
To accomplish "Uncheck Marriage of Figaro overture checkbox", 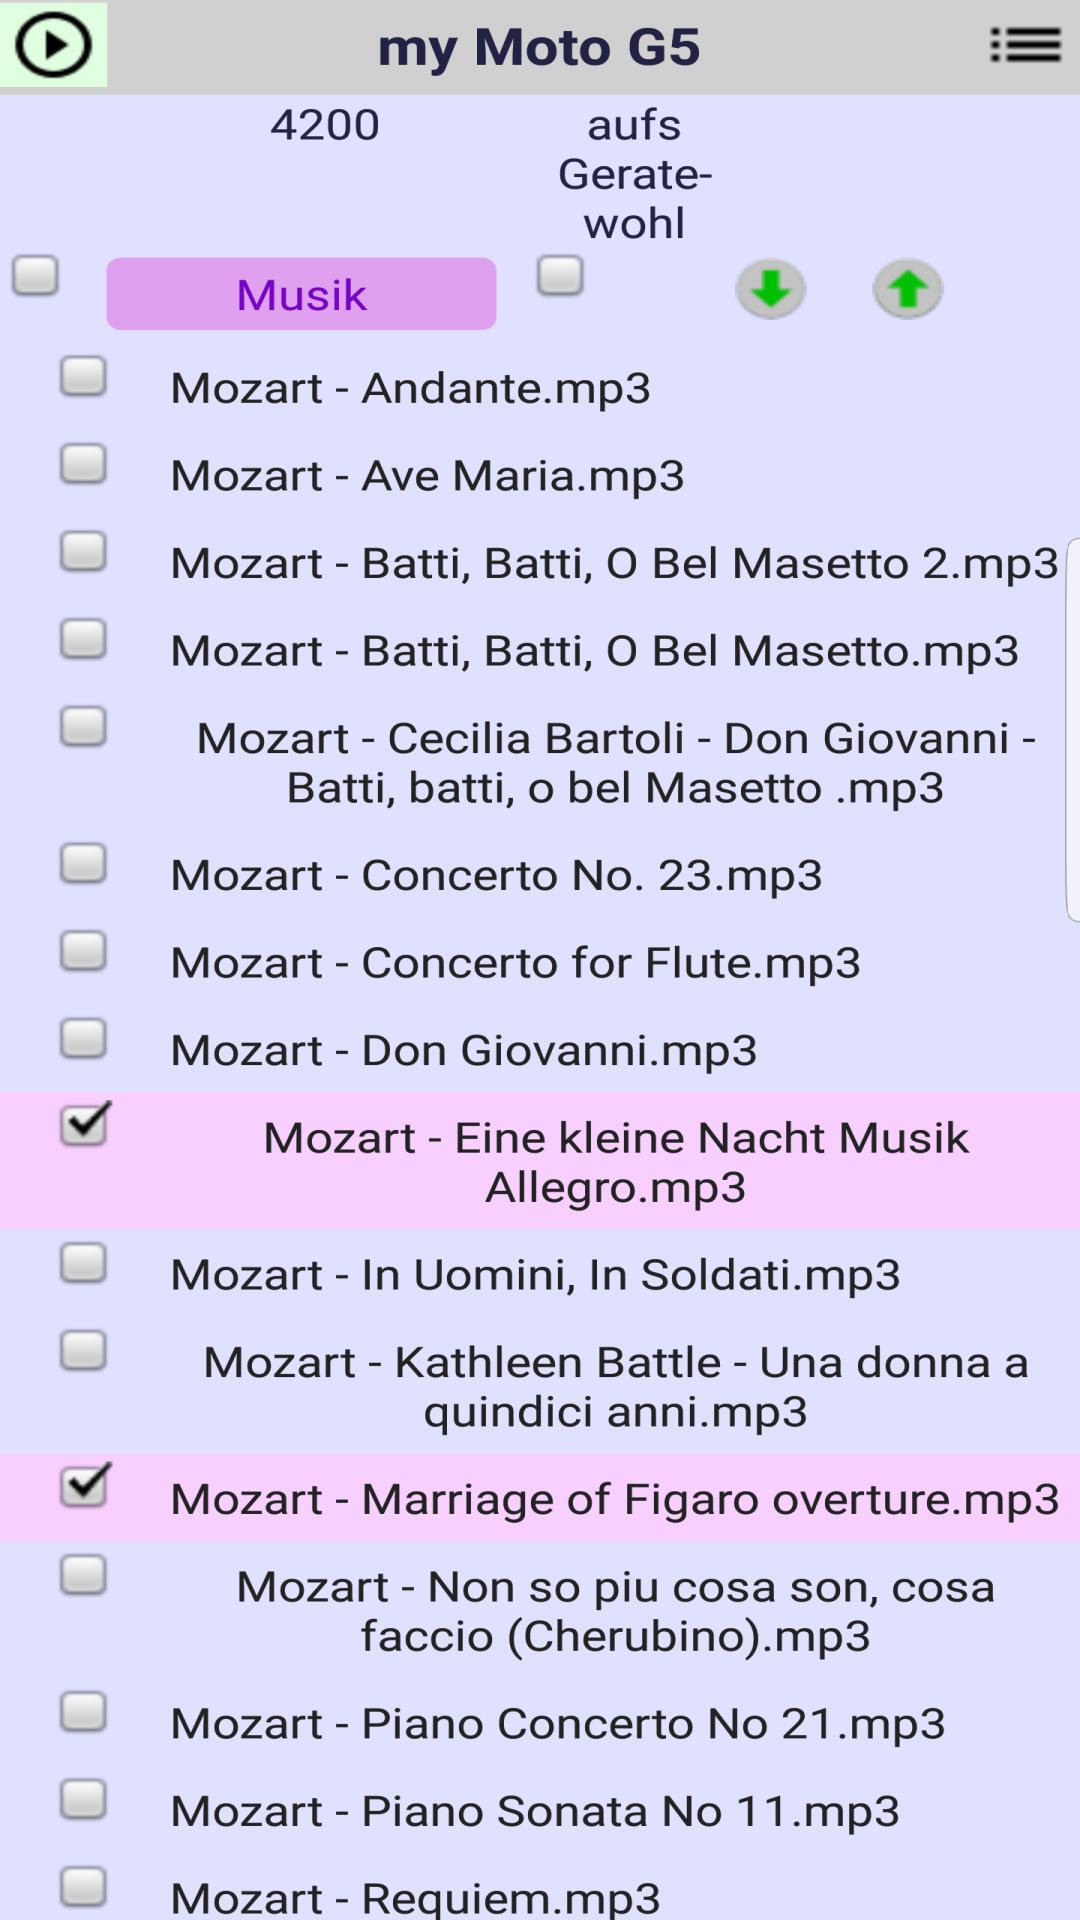I will 85,1486.
